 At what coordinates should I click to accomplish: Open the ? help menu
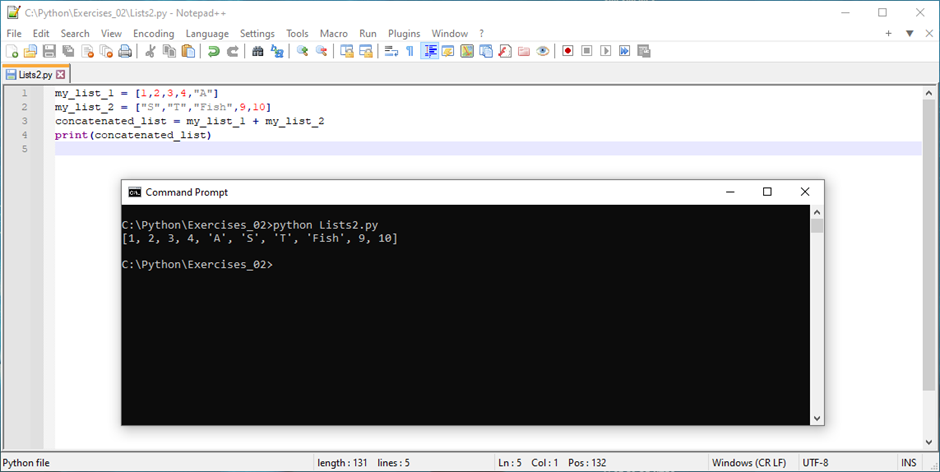pos(481,34)
